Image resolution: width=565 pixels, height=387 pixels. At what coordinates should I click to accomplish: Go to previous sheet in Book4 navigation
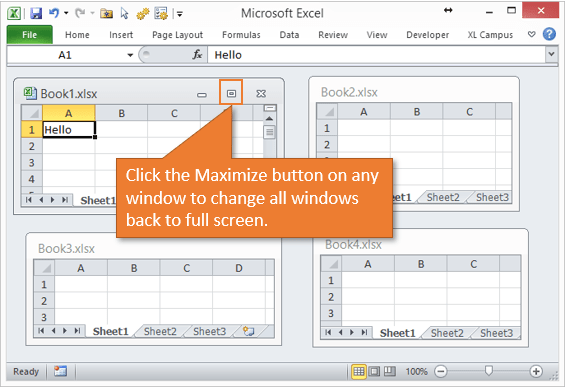(340, 332)
